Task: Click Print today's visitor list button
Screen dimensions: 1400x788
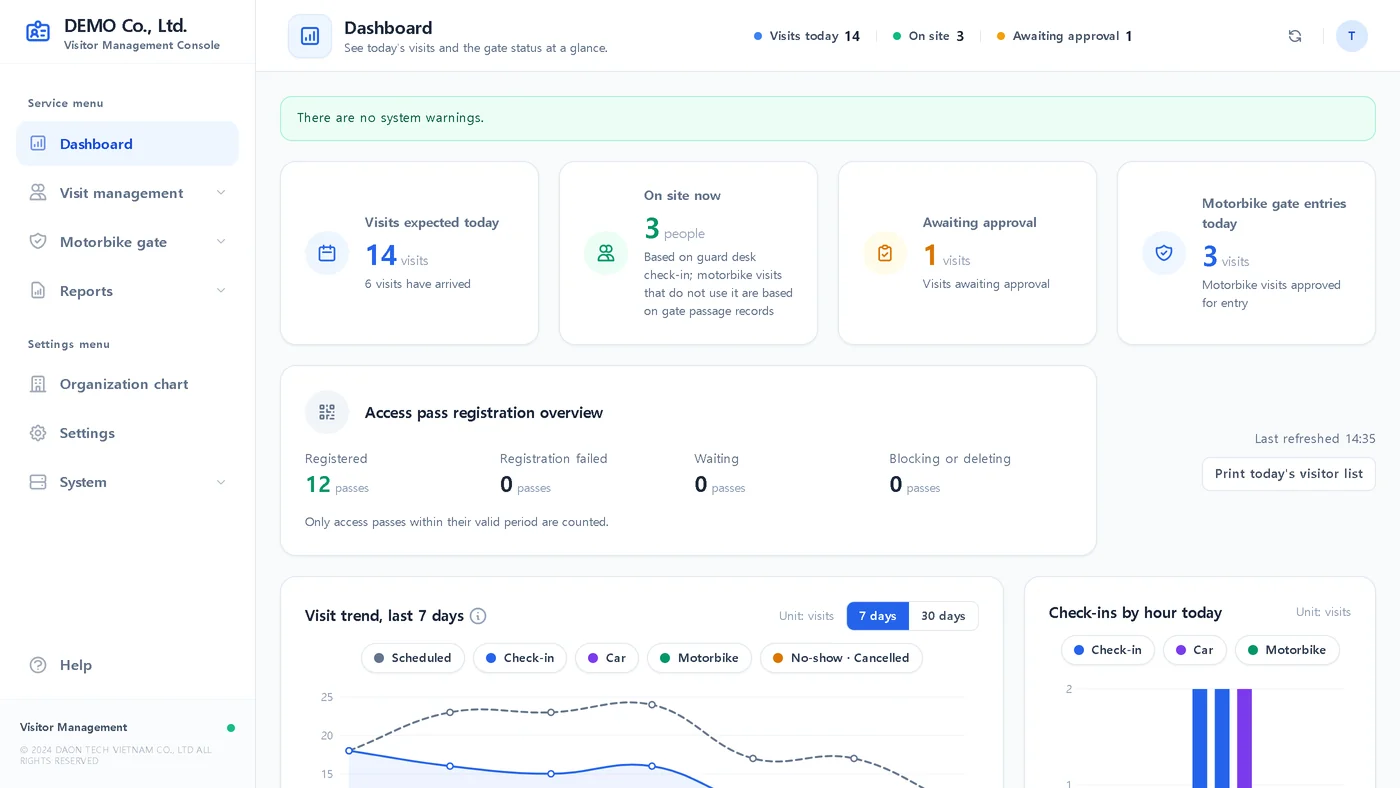Action: click(1289, 474)
